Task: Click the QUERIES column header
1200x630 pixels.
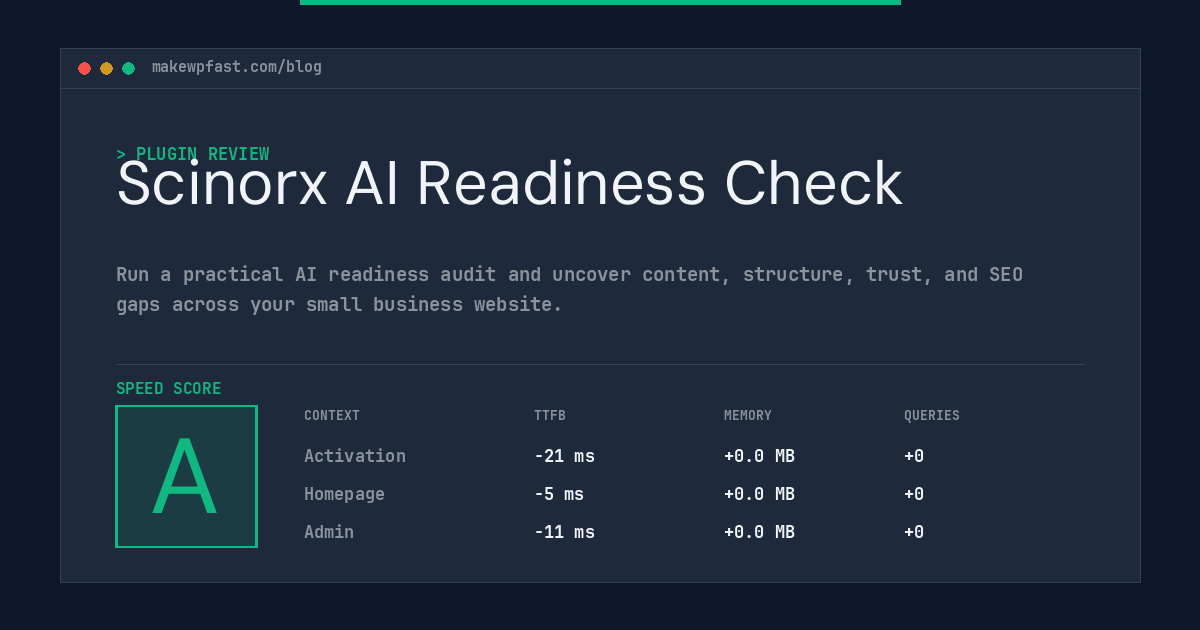Action: click(x=932, y=416)
